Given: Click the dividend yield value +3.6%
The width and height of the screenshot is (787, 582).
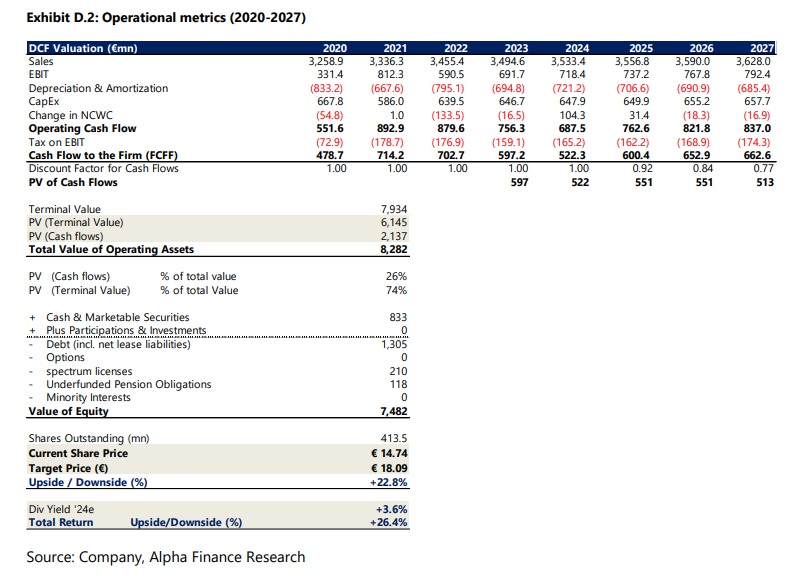Looking at the screenshot, I should [391, 509].
